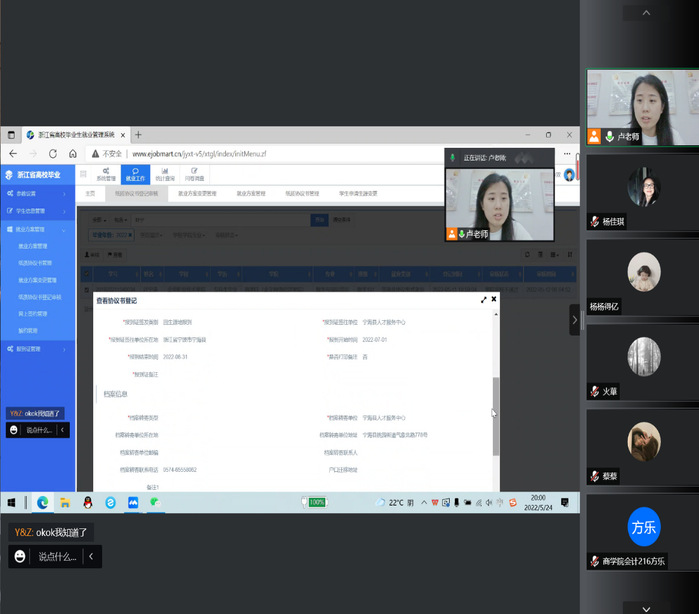The height and width of the screenshot is (614, 699).
Task: Toggle muted mic for 商学院会计216方乐
Action: 595,561
